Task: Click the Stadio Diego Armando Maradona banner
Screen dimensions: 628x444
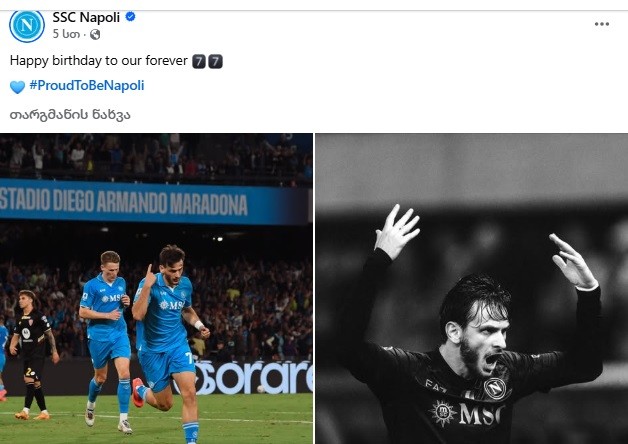Action: click(x=154, y=202)
